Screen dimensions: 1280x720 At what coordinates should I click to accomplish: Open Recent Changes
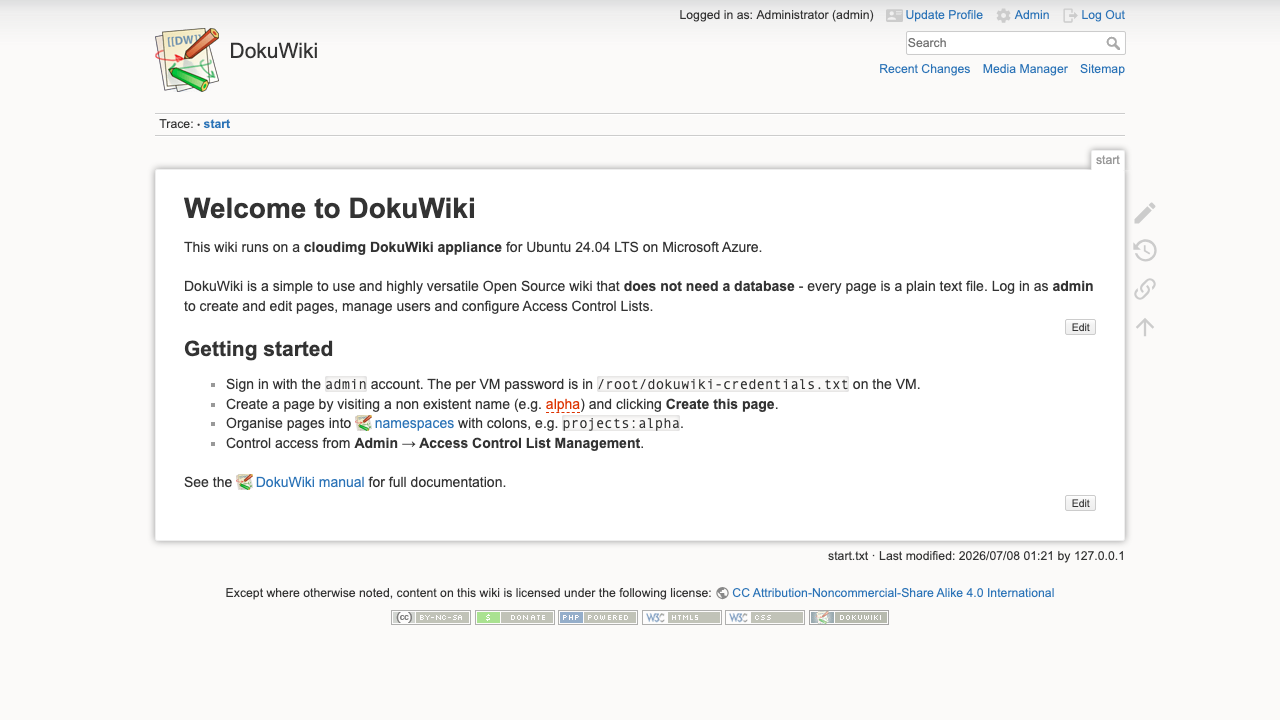click(924, 69)
